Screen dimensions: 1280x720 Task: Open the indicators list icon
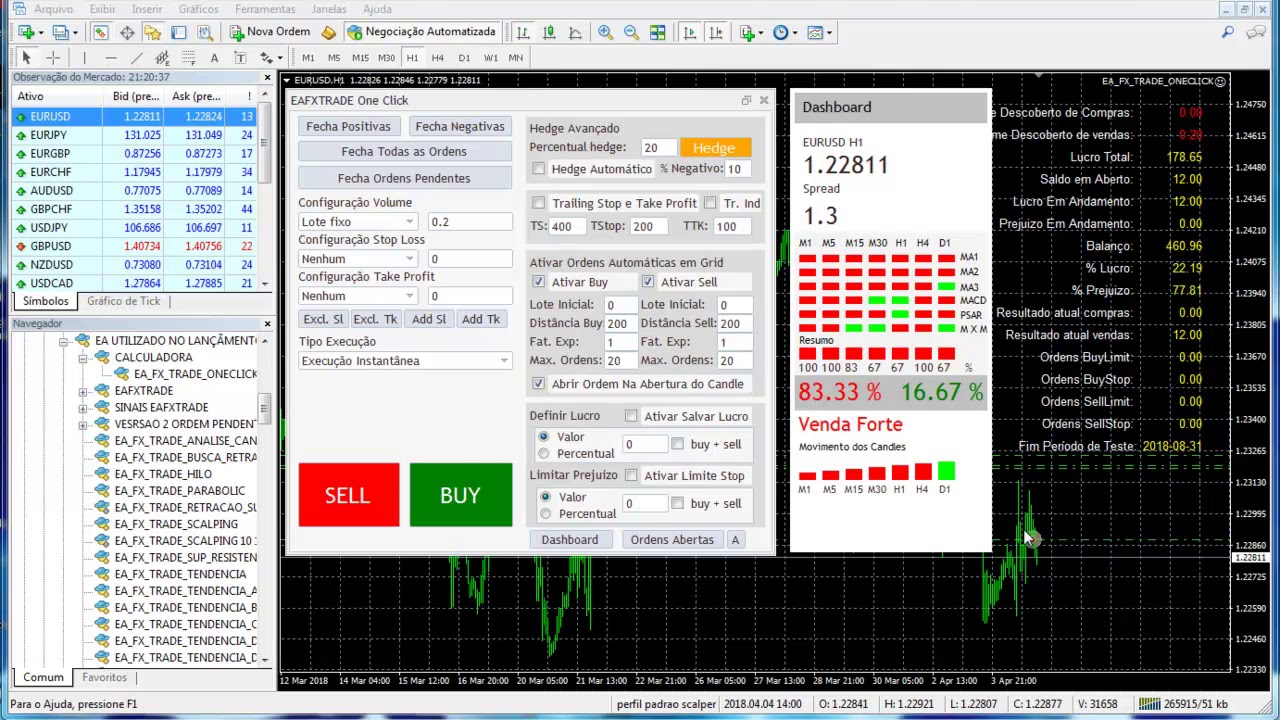tap(747, 32)
